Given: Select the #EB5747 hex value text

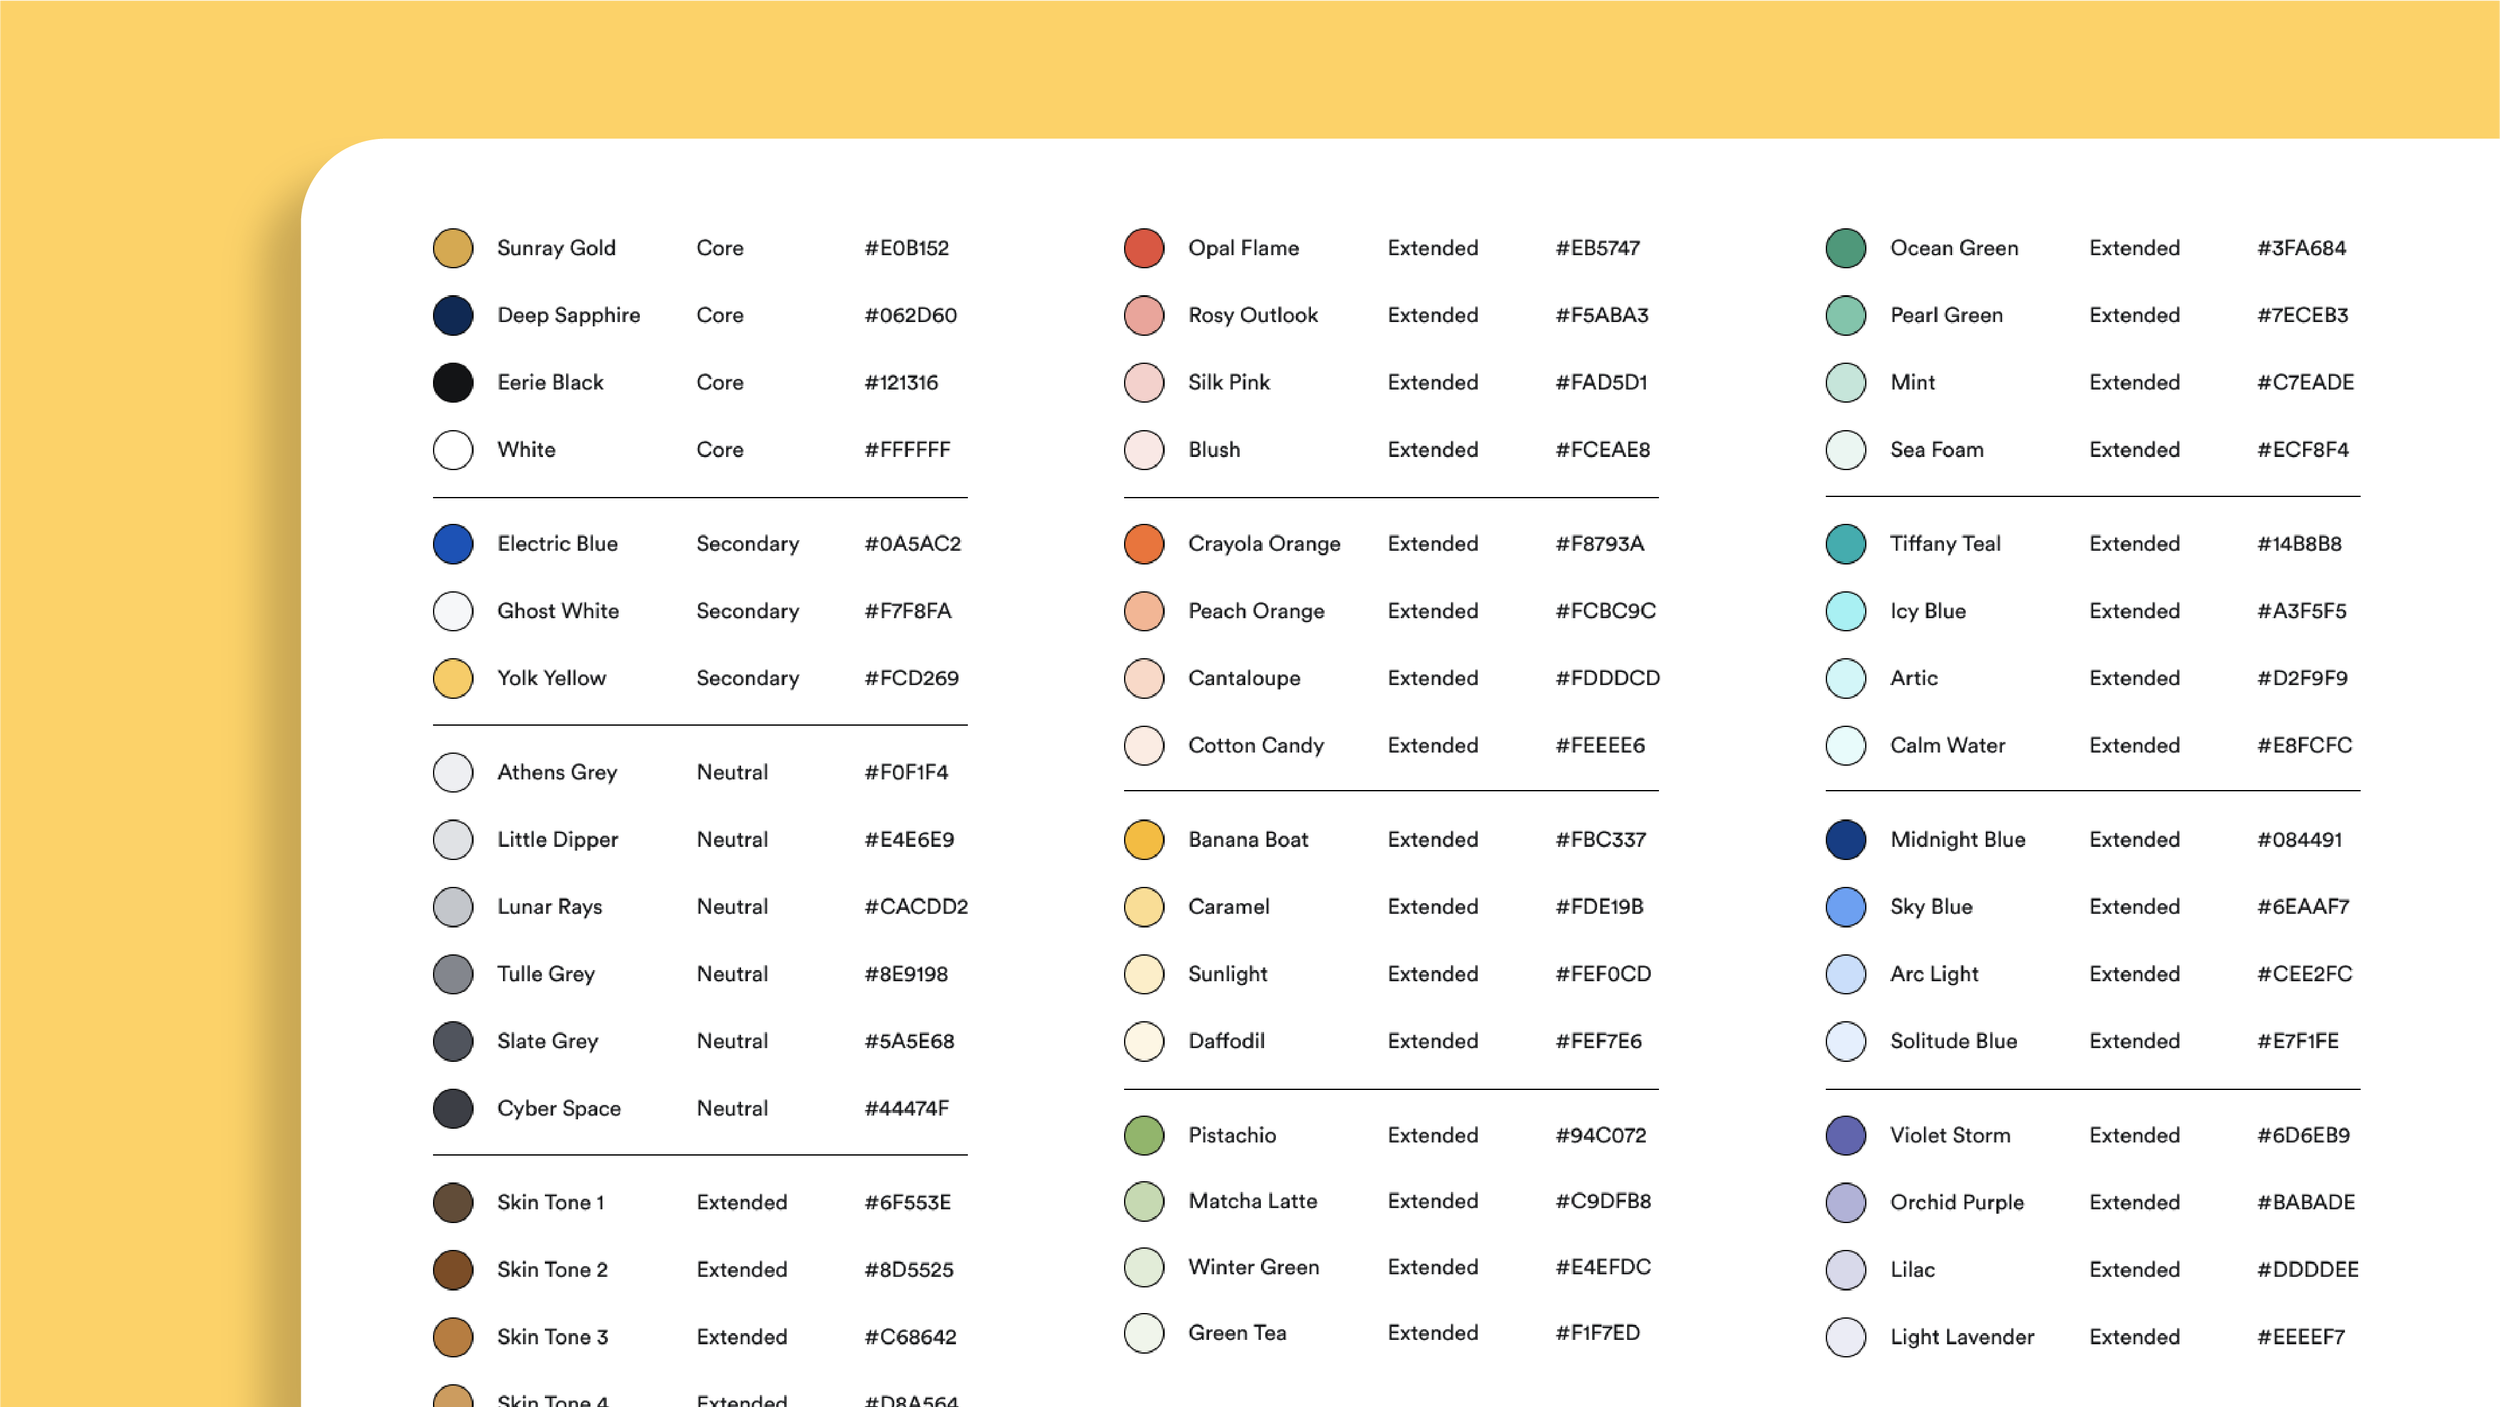Looking at the screenshot, I should coord(1597,248).
